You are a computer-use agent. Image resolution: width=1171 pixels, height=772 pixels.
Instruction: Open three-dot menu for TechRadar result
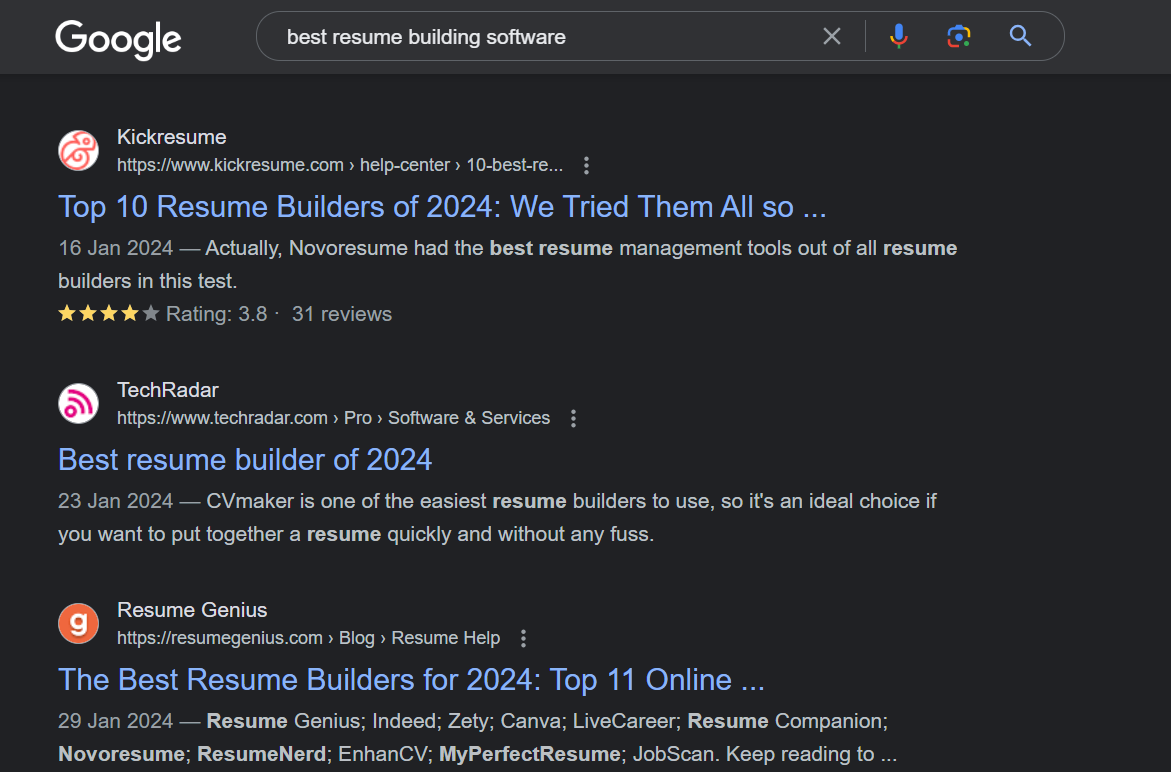(573, 419)
